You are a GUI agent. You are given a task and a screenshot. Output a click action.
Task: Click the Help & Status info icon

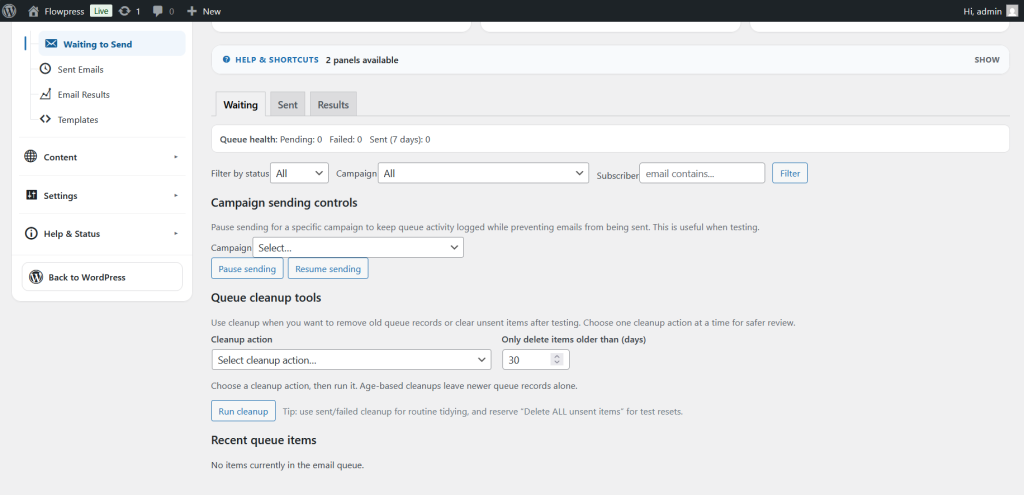(31, 233)
